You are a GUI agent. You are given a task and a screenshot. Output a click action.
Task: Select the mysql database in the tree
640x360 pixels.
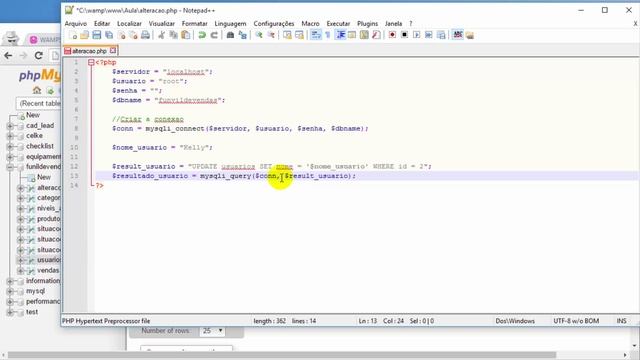pyautogui.click(x=36, y=291)
